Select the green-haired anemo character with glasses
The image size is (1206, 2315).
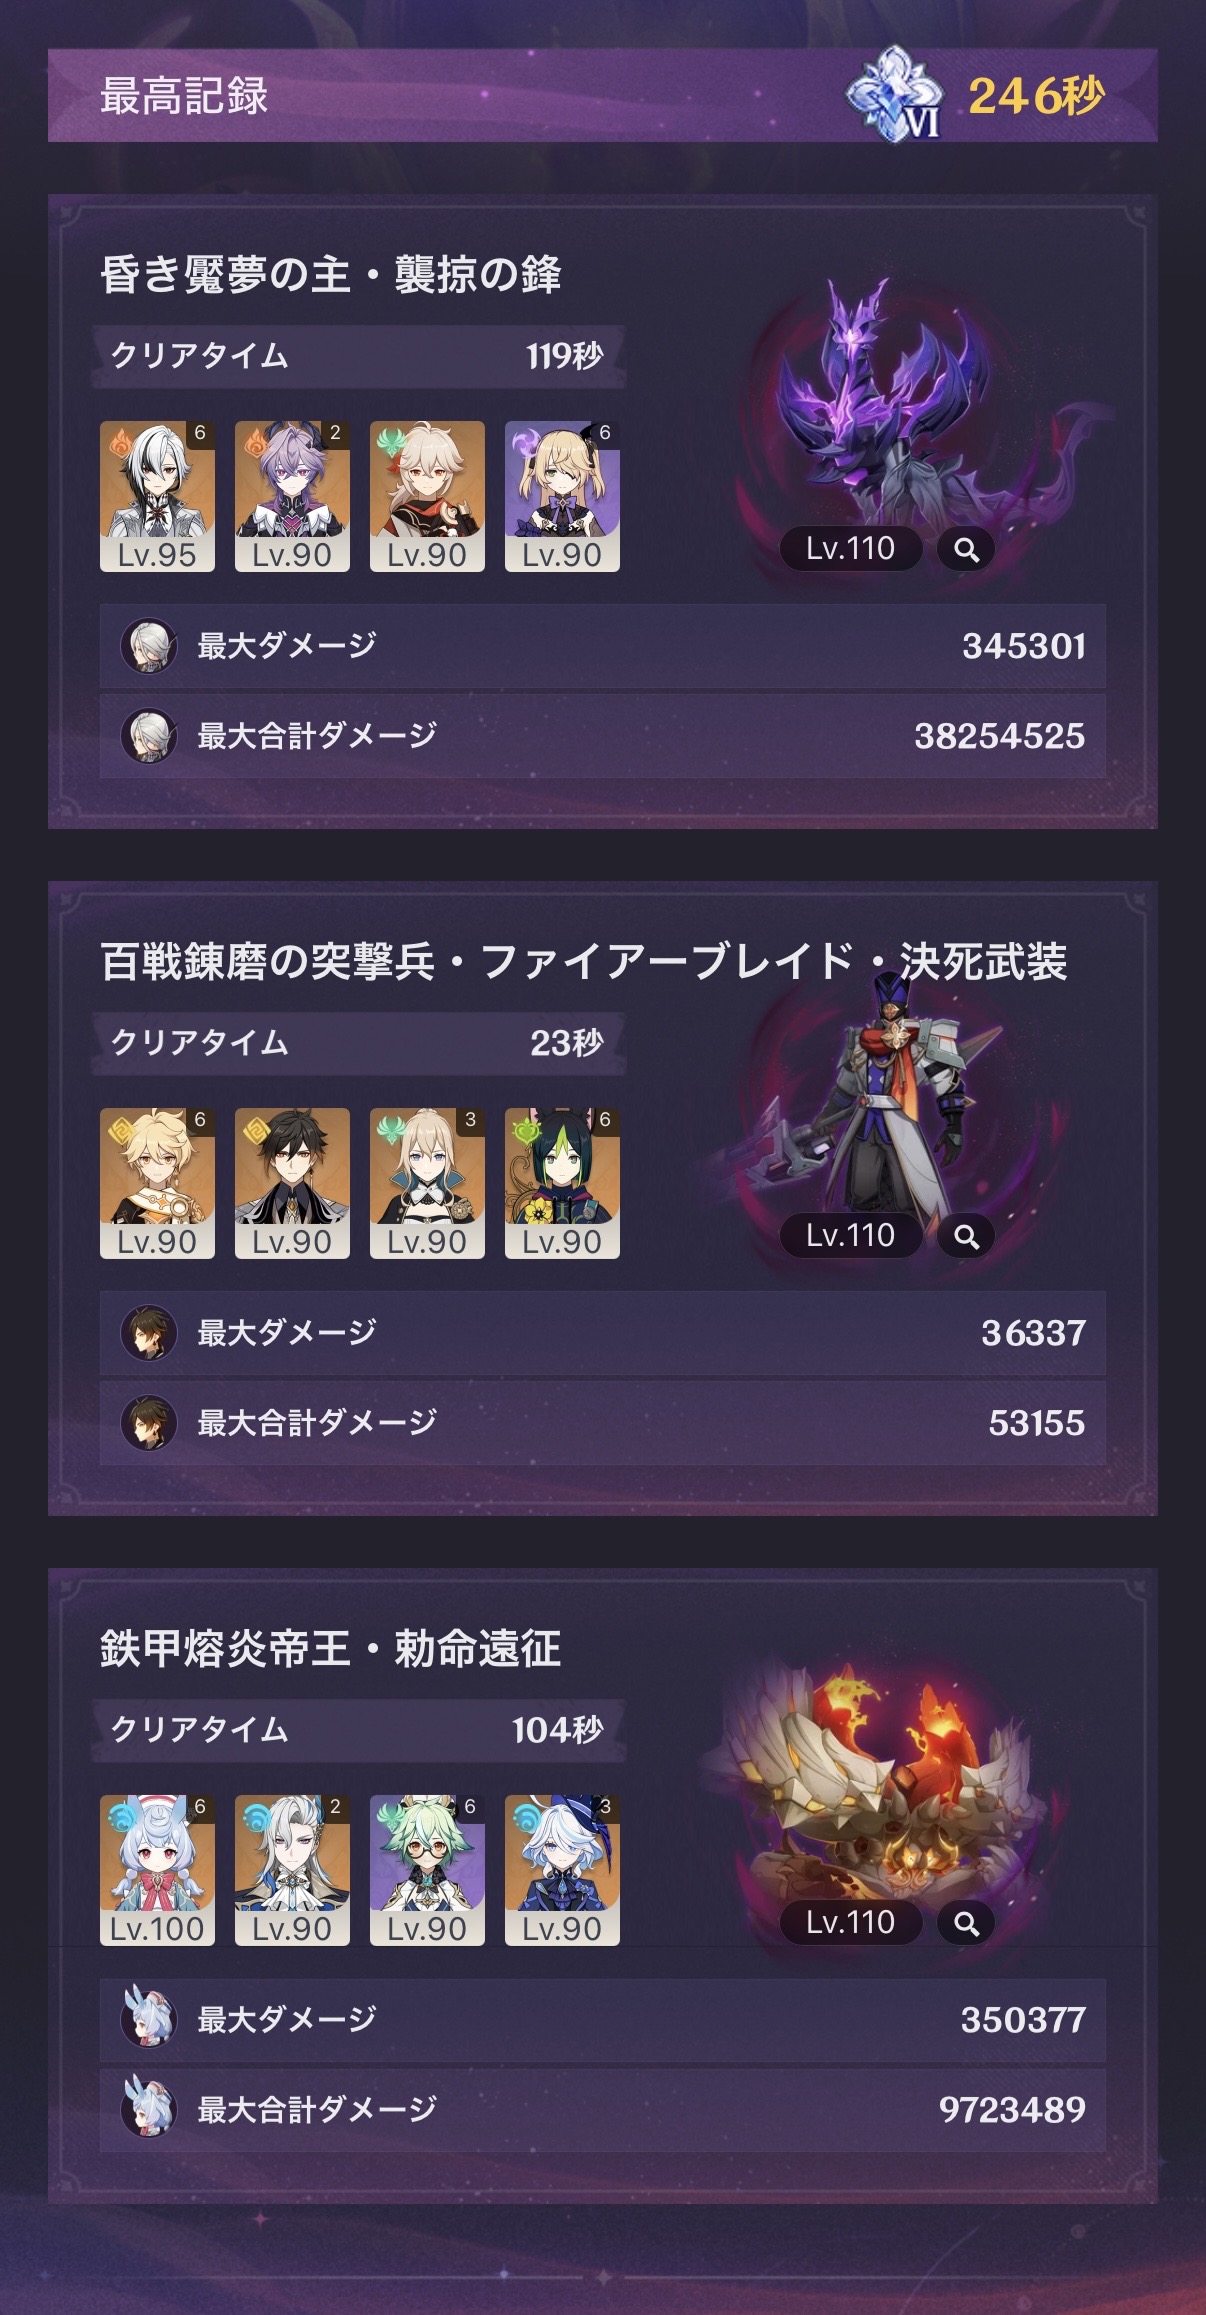pyautogui.click(x=427, y=1870)
